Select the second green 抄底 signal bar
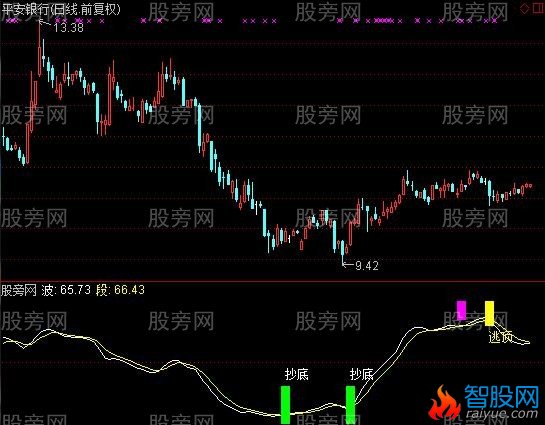 [x=350, y=404]
